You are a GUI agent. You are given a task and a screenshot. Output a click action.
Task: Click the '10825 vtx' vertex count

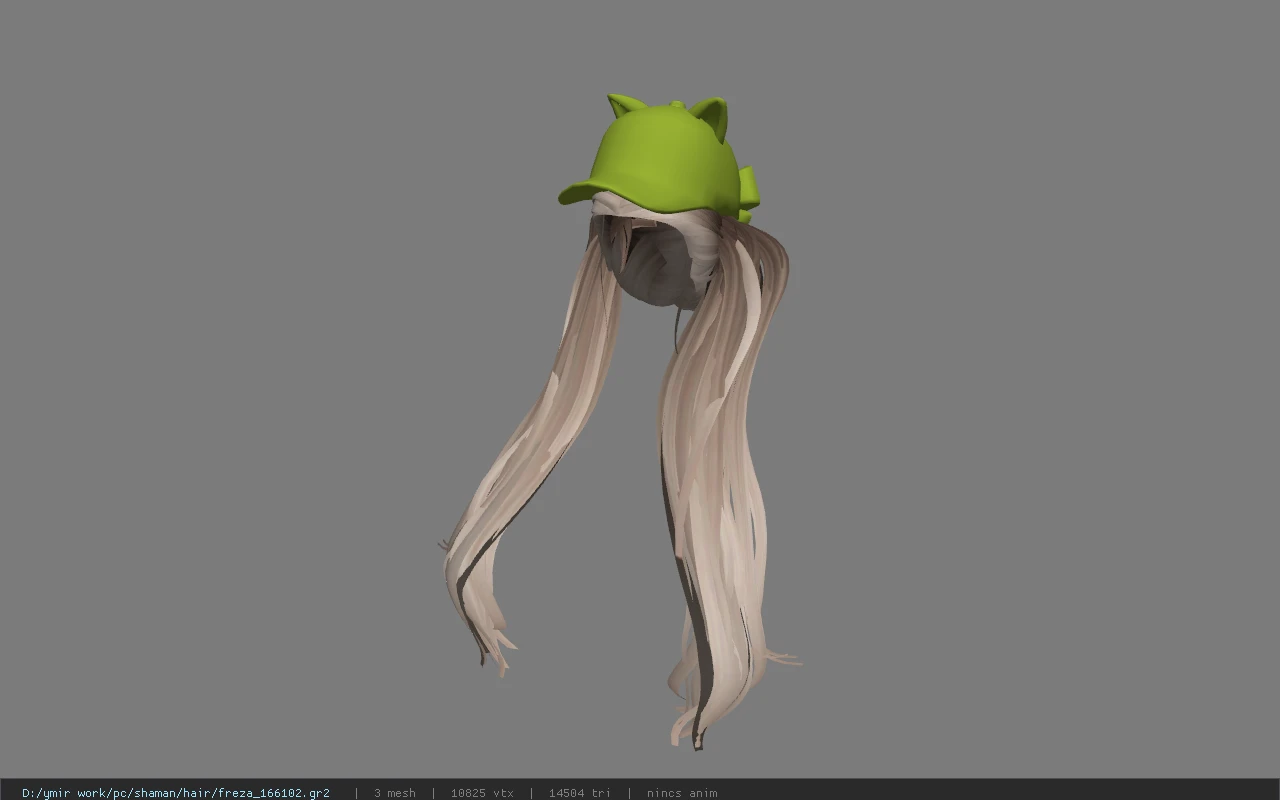click(482, 793)
